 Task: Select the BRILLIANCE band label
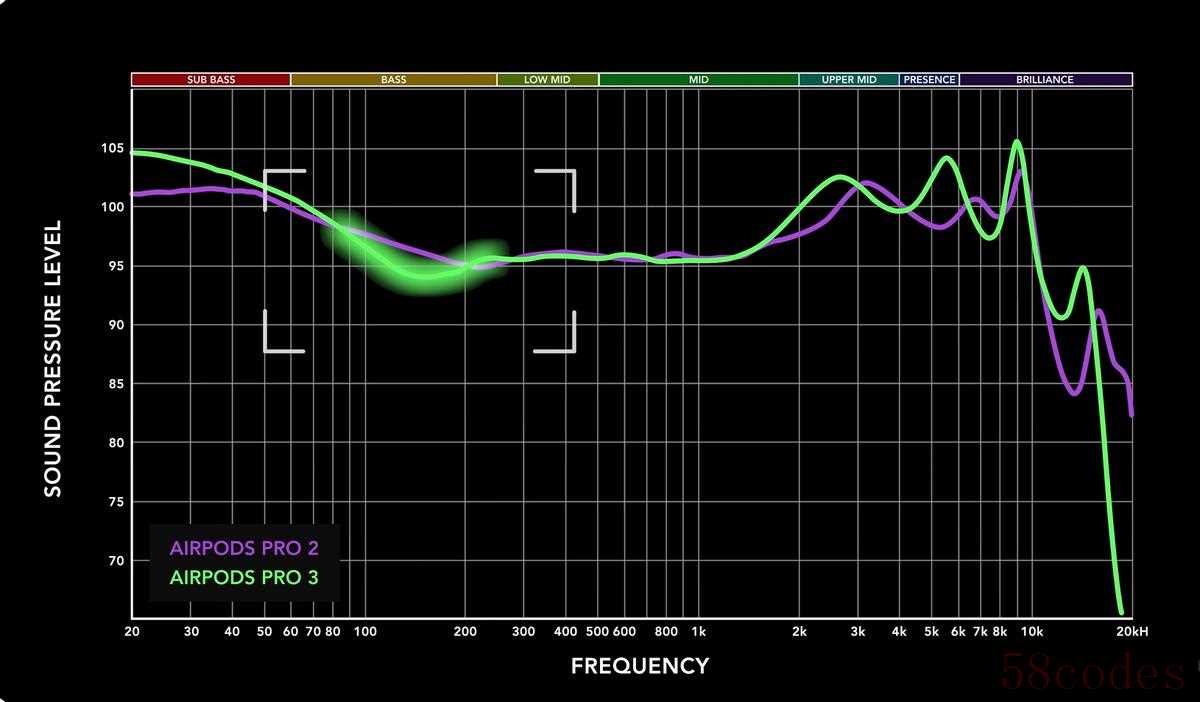[x=1045, y=80]
